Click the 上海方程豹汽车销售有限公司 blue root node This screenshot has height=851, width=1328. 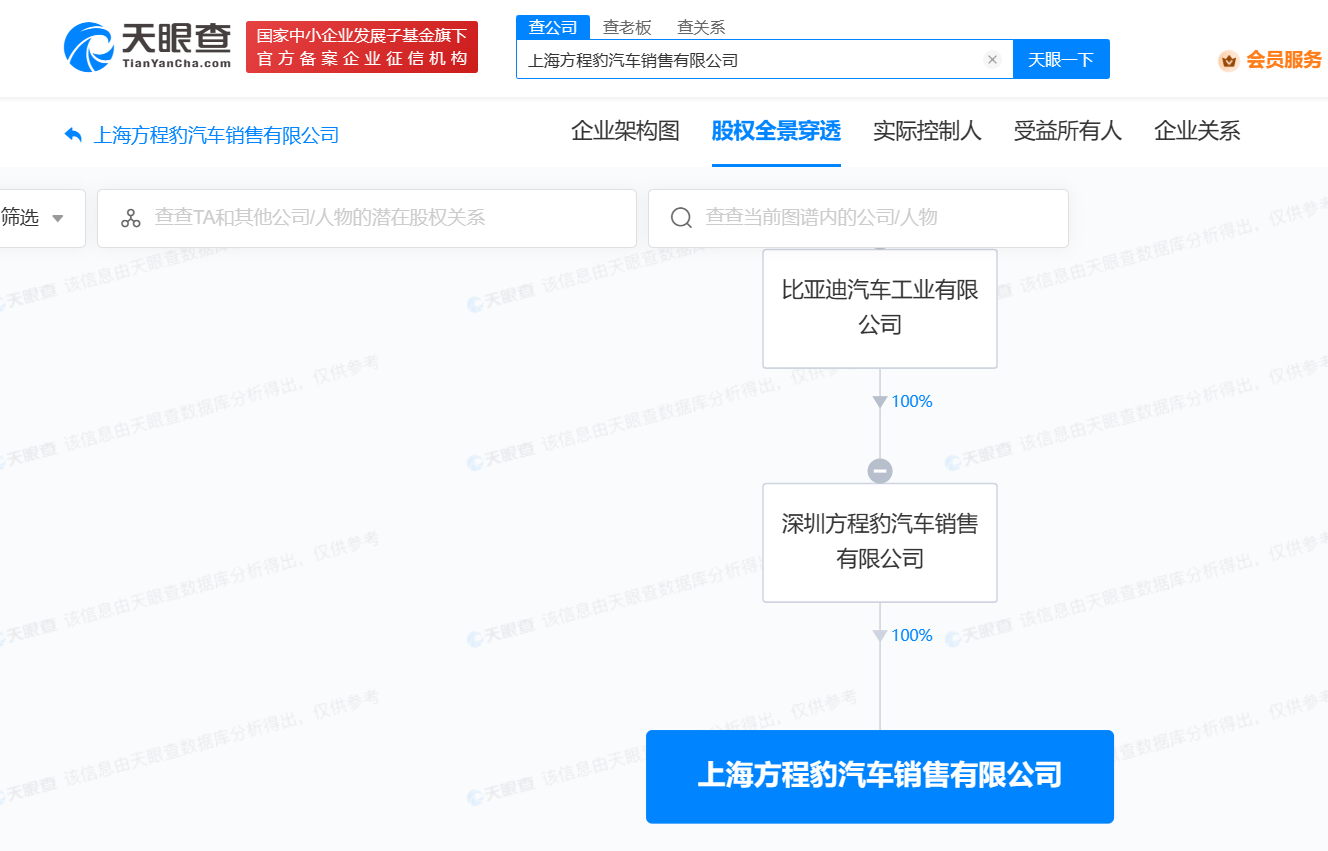click(x=880, y=776)
